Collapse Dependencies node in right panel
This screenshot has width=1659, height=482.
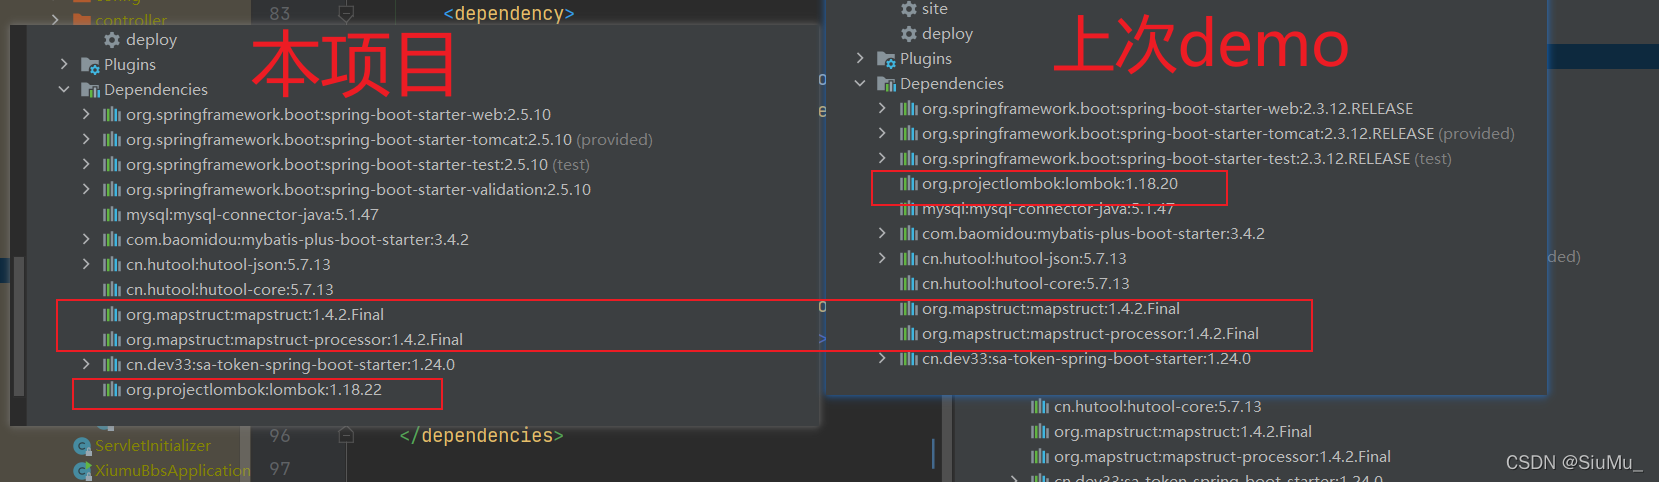860,84
